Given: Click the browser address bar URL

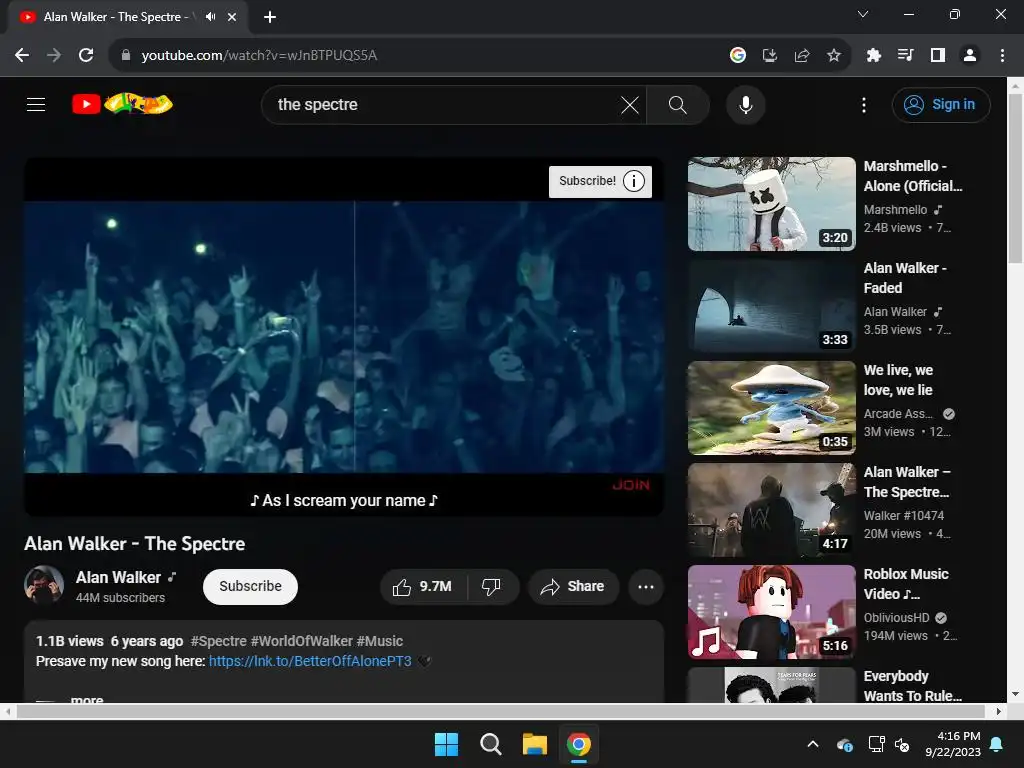Looking at the screenshot, I should pos(259,56).
